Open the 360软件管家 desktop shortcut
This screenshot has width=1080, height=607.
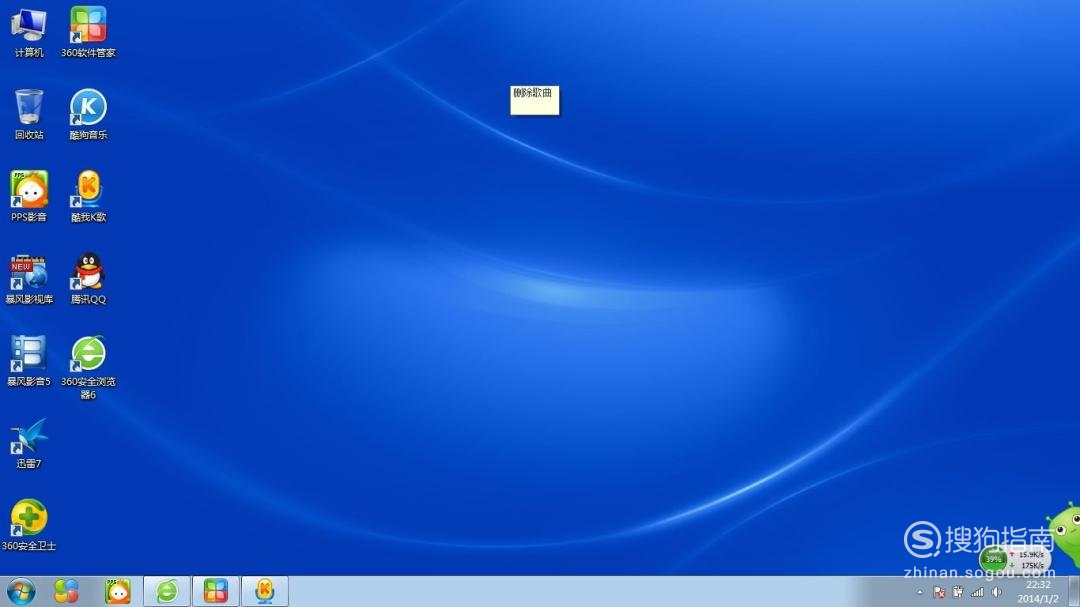tap(88, 32)
